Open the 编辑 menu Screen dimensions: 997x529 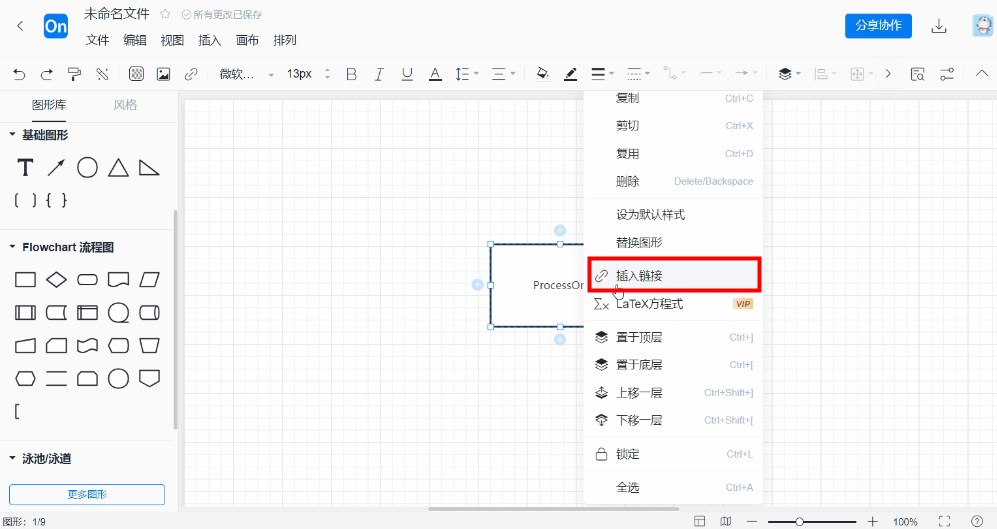coord(135,40)
